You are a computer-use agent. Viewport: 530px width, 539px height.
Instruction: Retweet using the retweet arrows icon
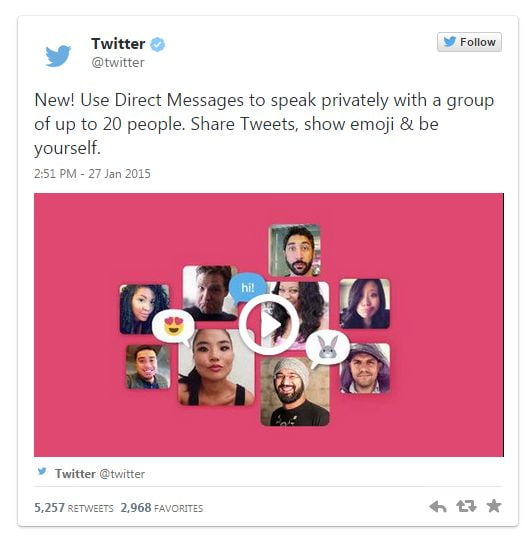click(466, 506)
